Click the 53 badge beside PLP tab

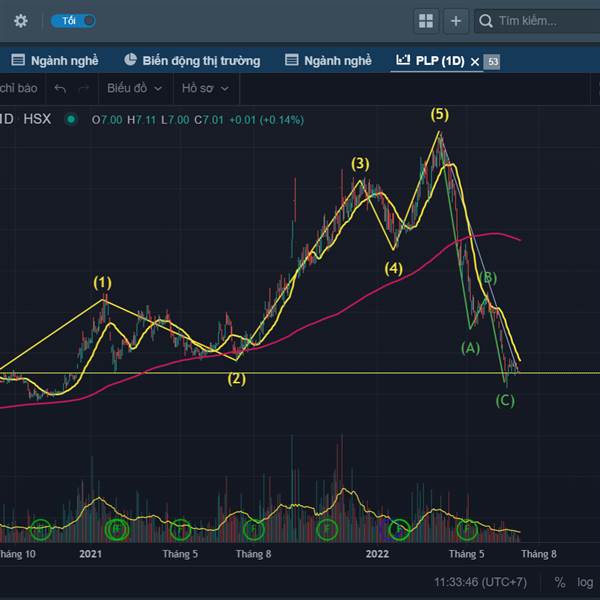click(493, 62)
